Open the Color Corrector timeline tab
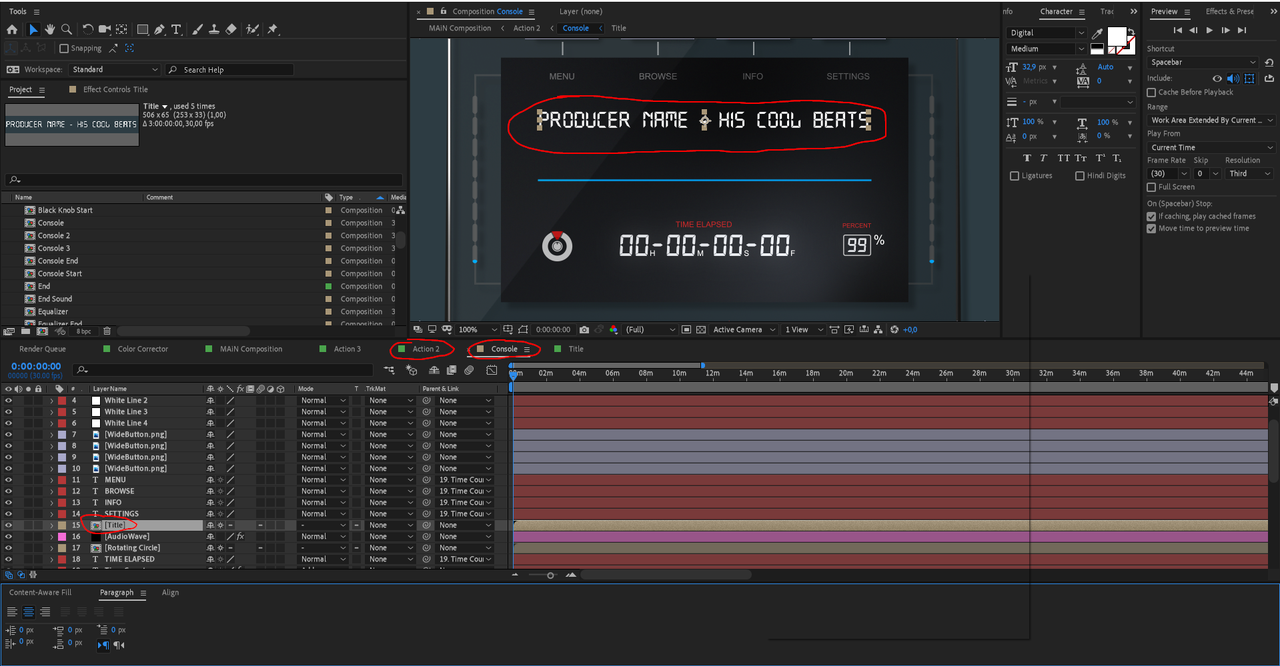The image size is (1280, 666). click(x=143, y=349)
